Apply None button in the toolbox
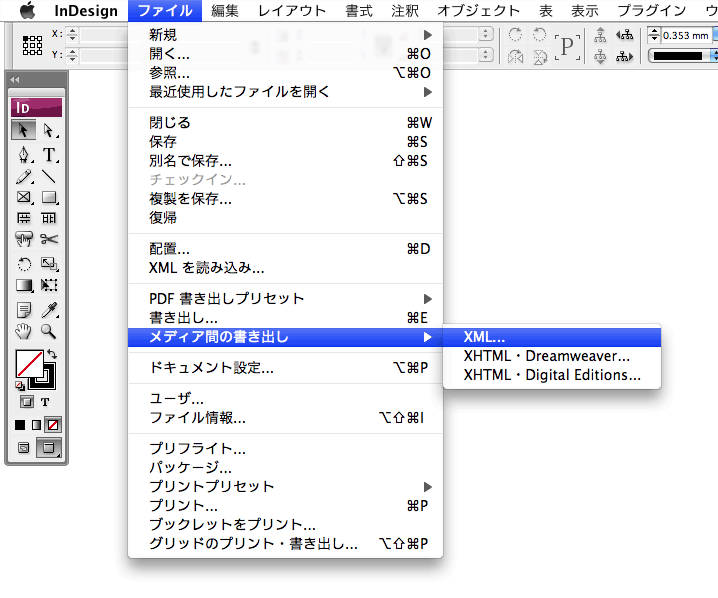 coord(53,425)
